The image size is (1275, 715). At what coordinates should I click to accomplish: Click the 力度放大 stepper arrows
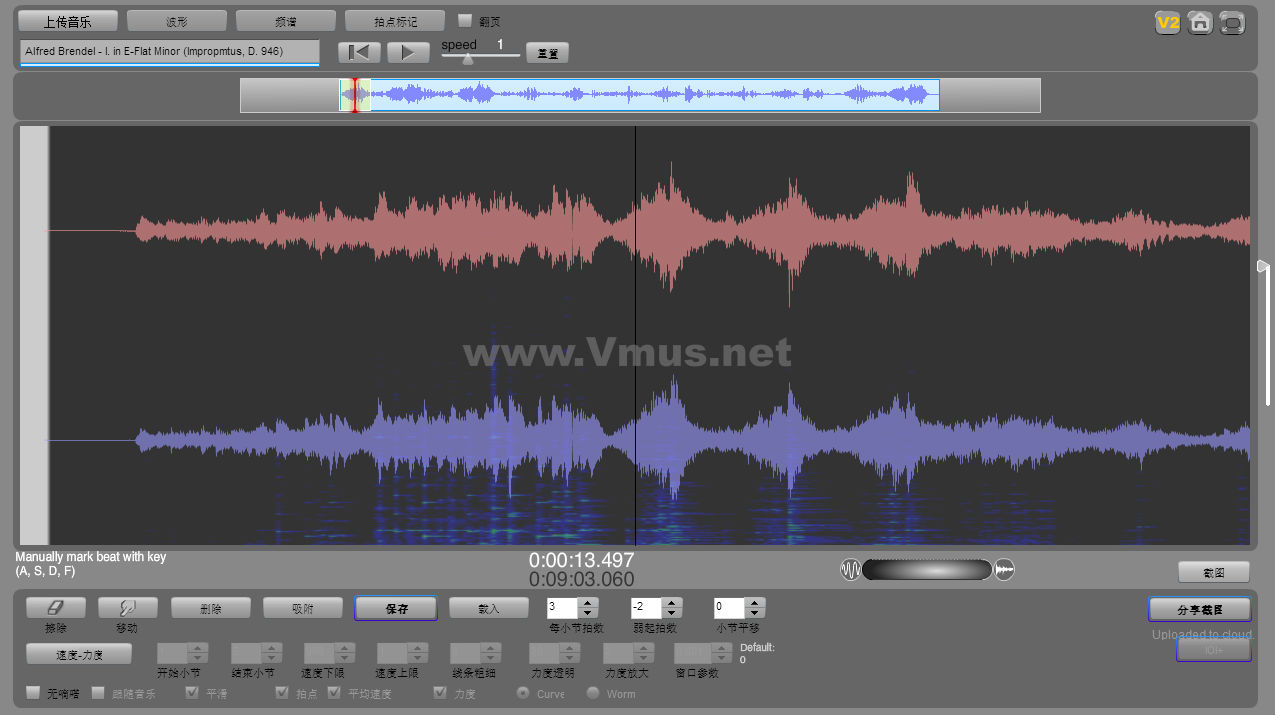(645, 653)
